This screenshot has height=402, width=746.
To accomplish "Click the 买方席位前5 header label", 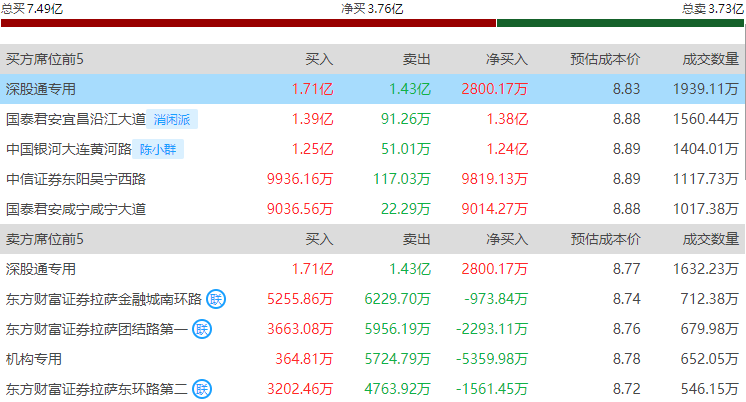I will [x=45, y=59].
